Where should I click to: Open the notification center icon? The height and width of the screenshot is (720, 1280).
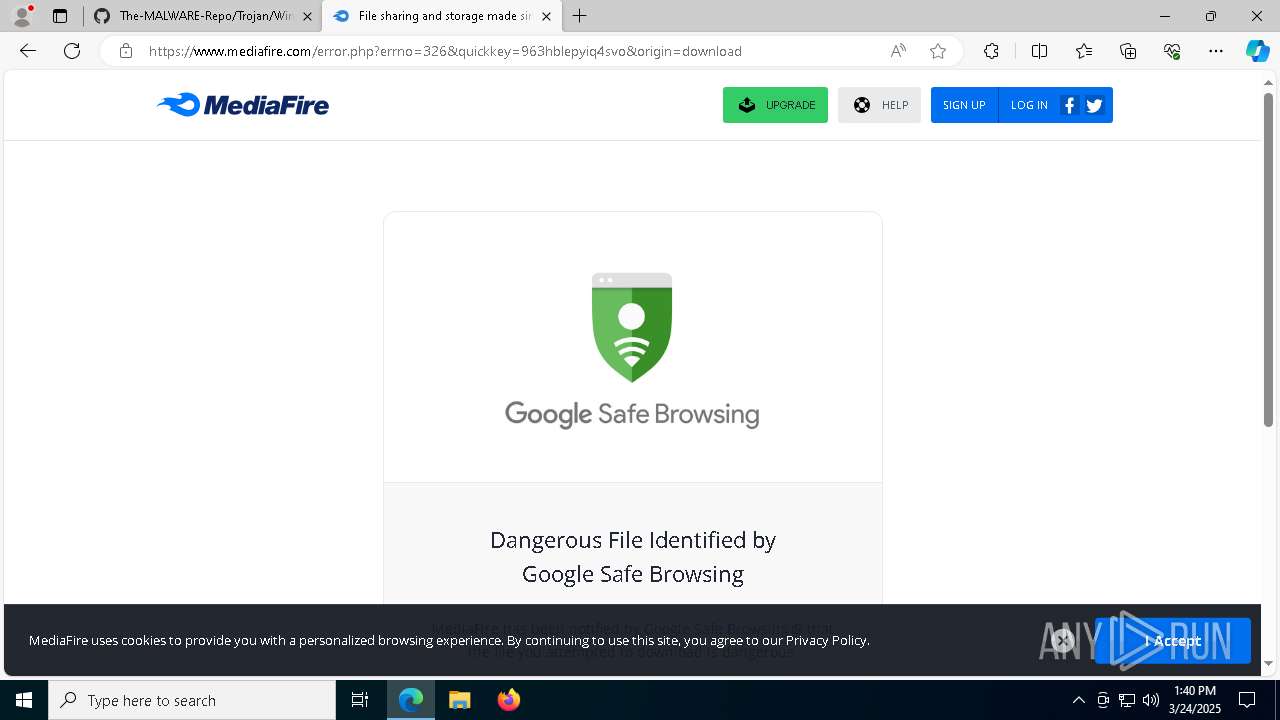[1247, 700]
